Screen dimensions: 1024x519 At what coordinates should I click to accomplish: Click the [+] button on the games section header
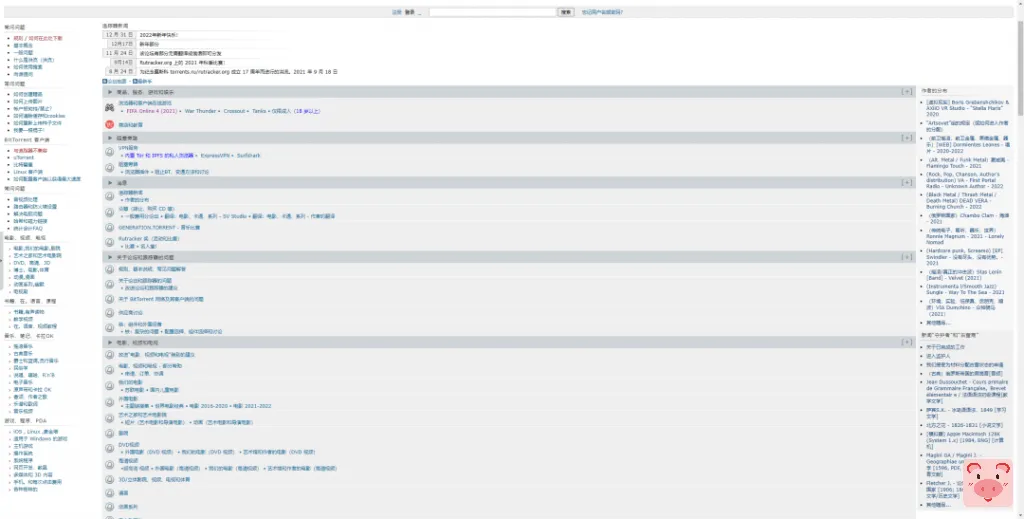[x=906, y=92]
